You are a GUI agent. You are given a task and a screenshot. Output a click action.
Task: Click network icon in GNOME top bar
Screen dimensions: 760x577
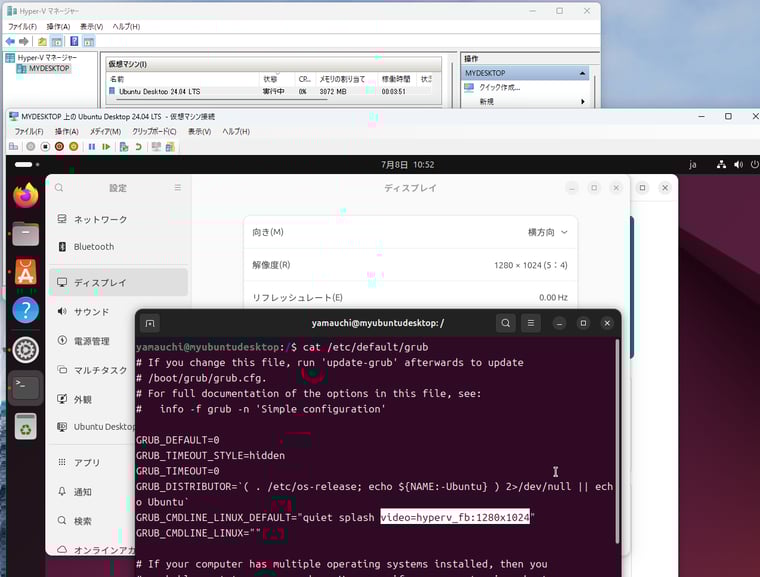721,165
